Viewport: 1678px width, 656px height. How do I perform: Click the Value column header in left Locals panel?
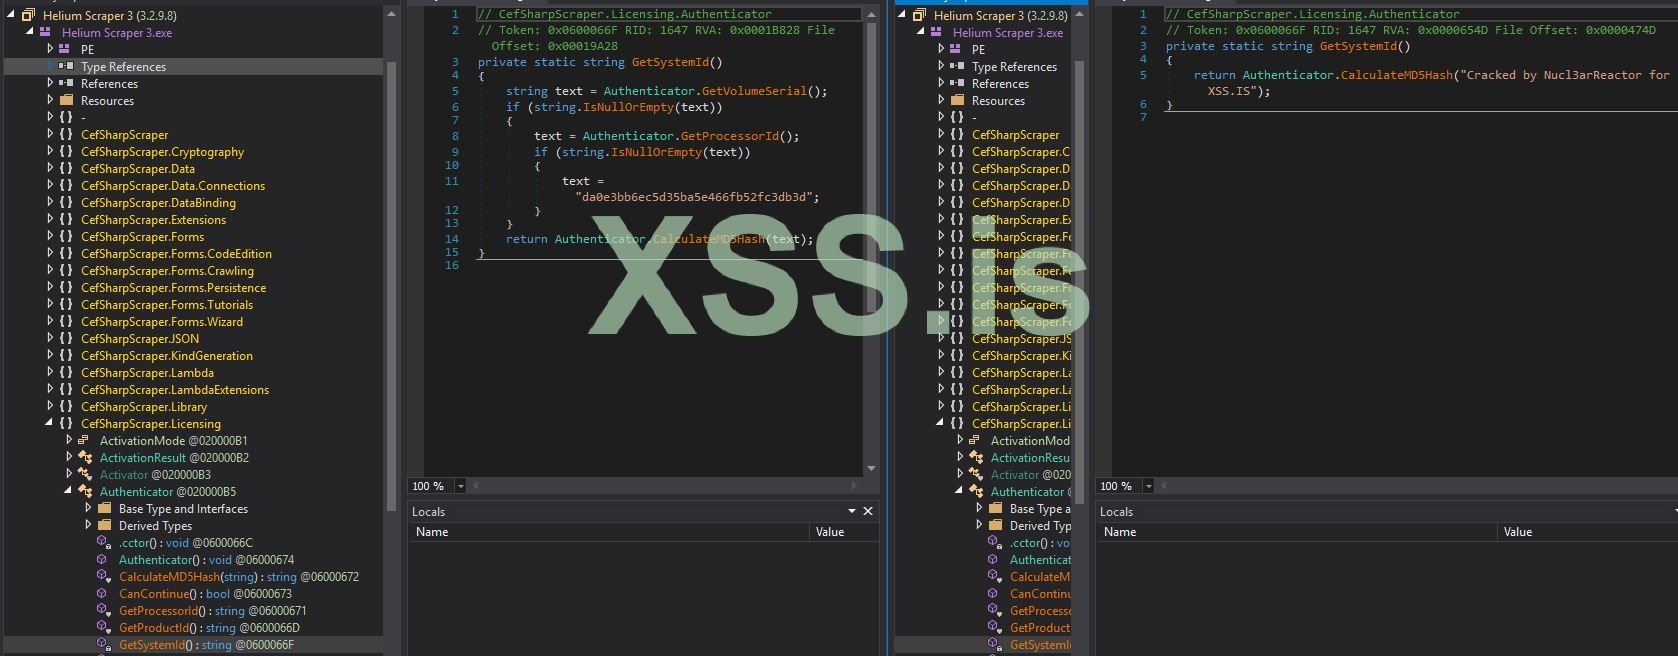844,532
